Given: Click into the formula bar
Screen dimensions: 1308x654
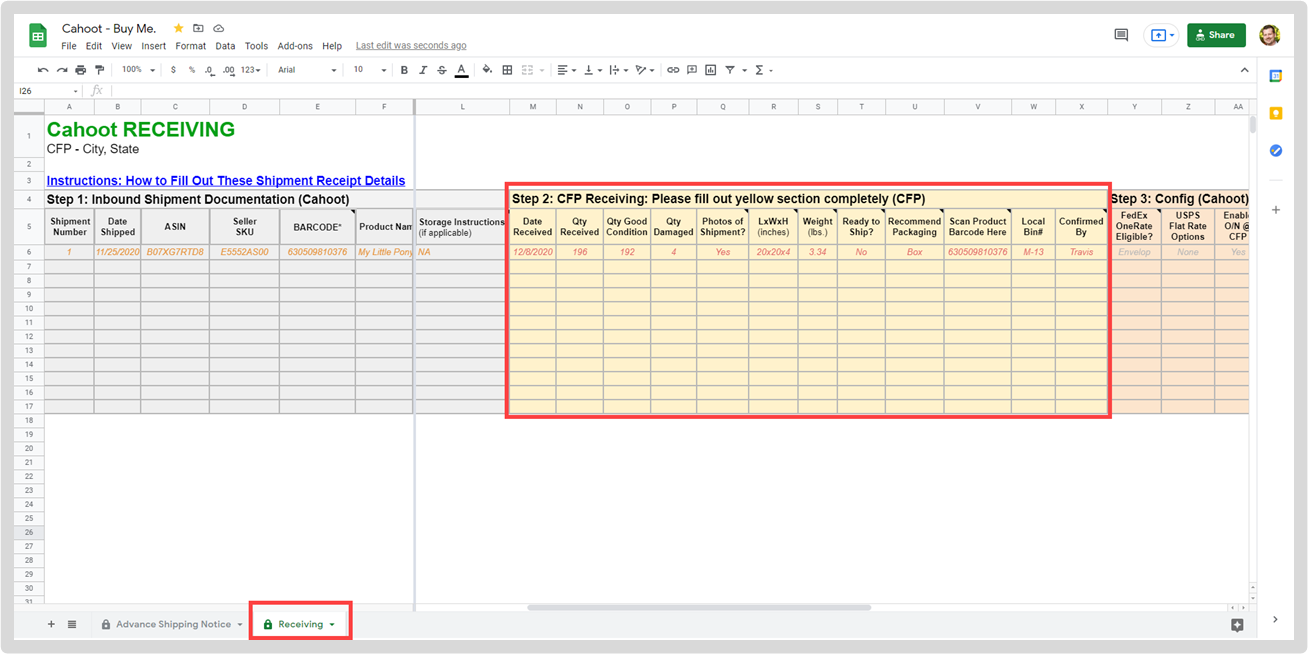Looking at the screenshot, I should coord(680,90).
